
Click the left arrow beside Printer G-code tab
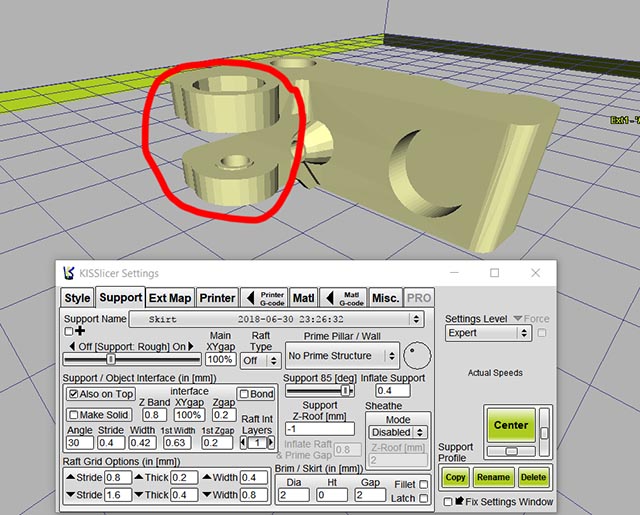click(251, 298)
